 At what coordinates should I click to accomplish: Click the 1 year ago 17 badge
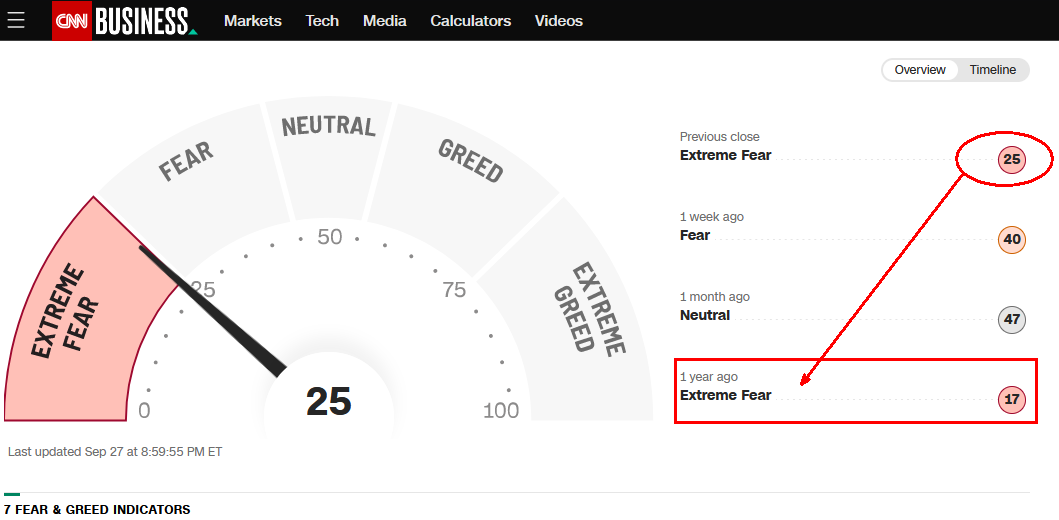pyautogui.click(x=1012, y=400)
